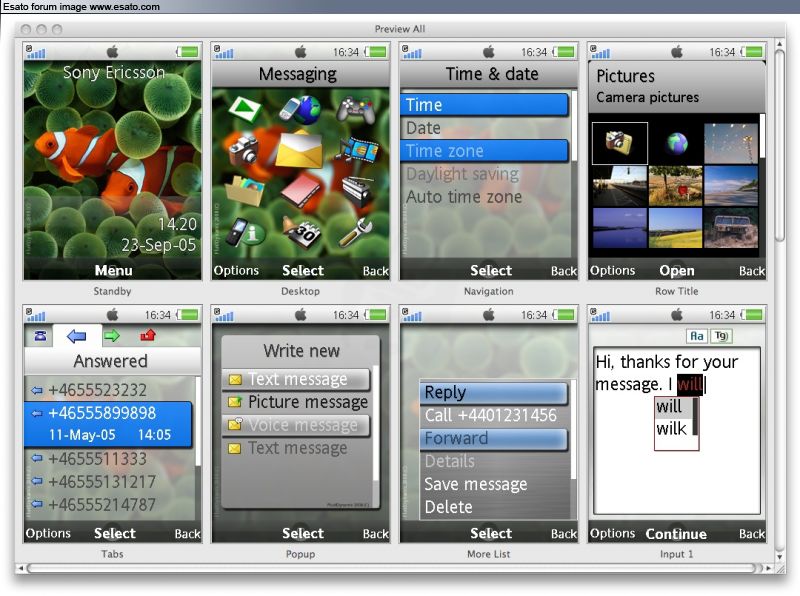Select the game controller entertainment icon

356,109
